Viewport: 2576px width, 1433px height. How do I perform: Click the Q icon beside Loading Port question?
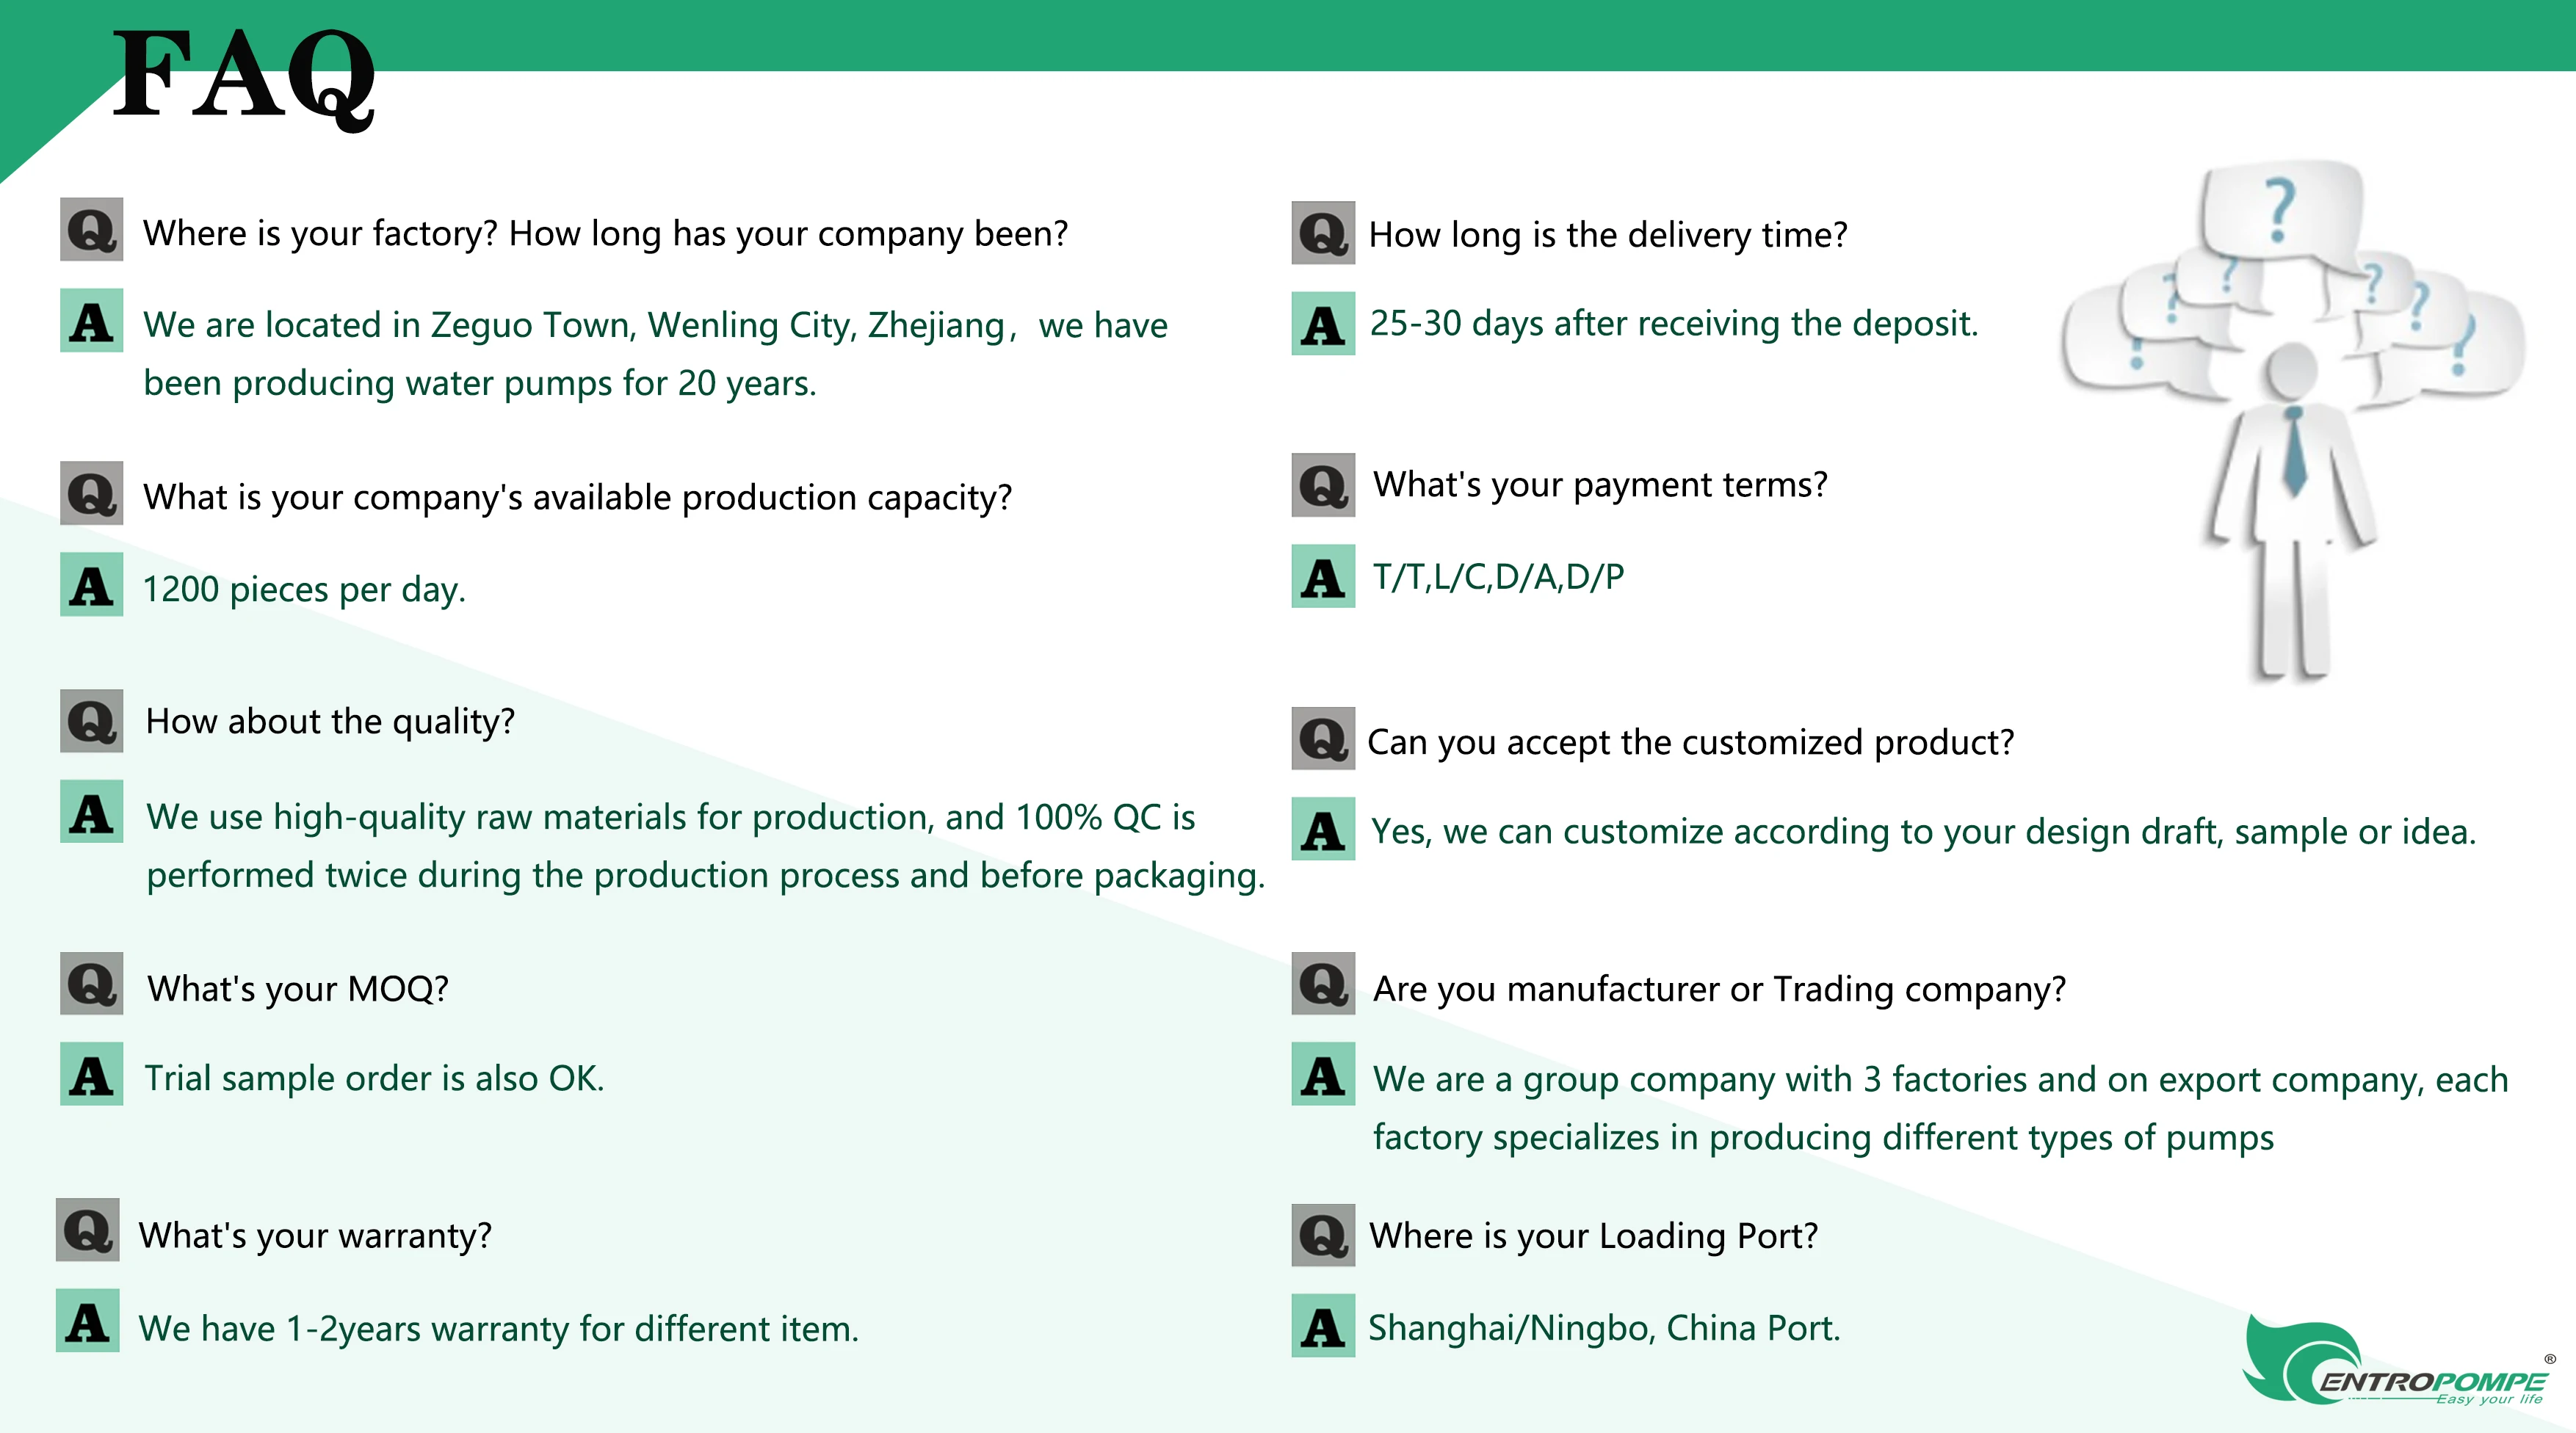pos(1323,1235)
